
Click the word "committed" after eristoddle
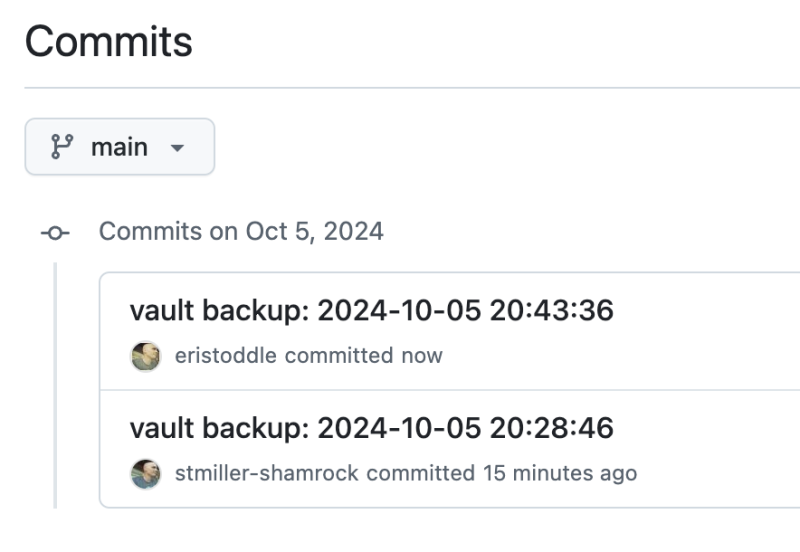click(x=339, y=356)
